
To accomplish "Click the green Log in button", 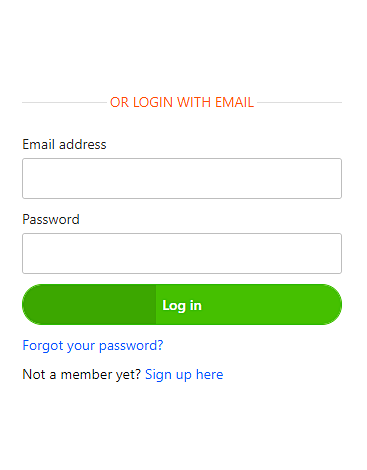I will tap(182, 304).
